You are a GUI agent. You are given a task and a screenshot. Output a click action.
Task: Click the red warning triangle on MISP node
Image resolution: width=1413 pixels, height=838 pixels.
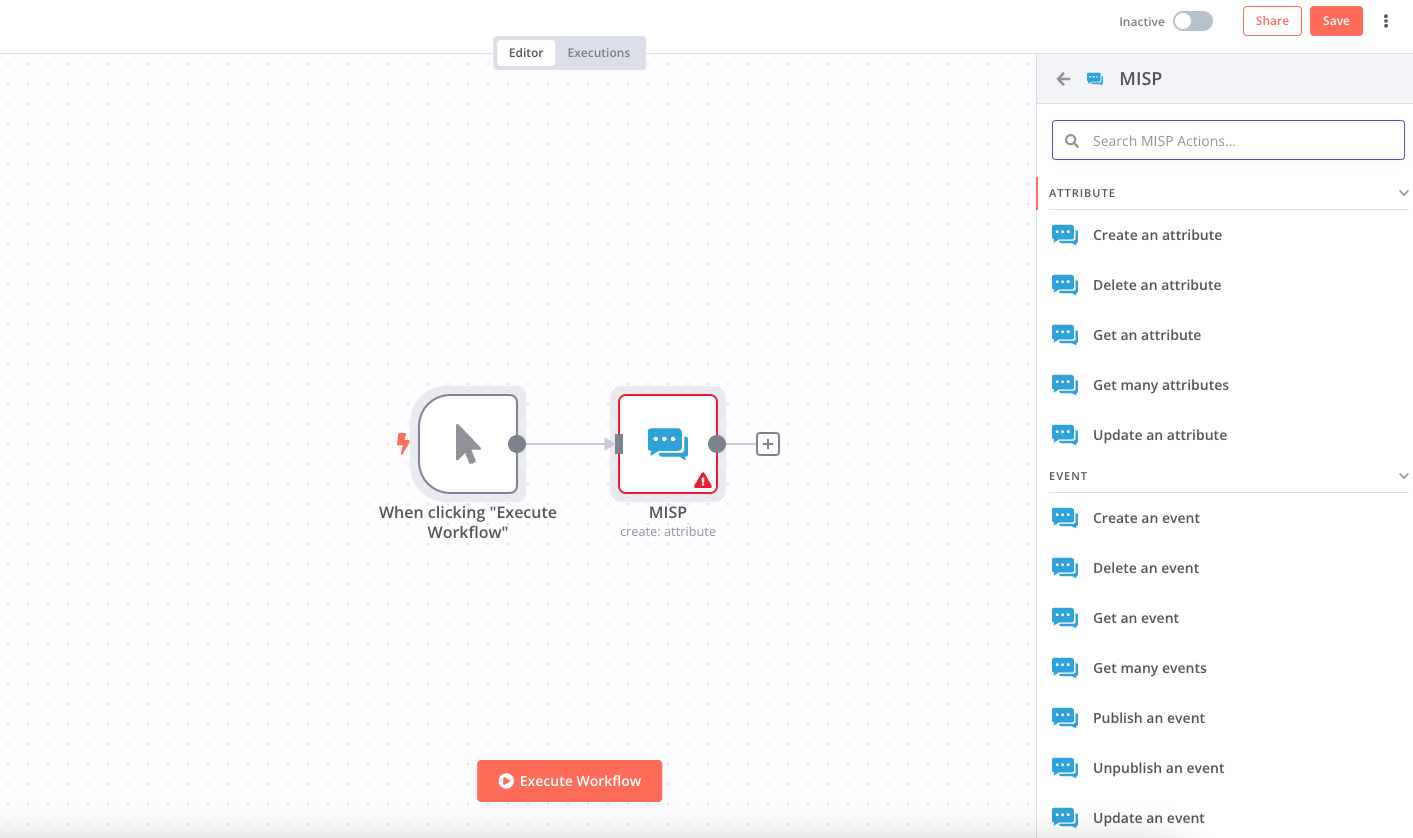702,480
